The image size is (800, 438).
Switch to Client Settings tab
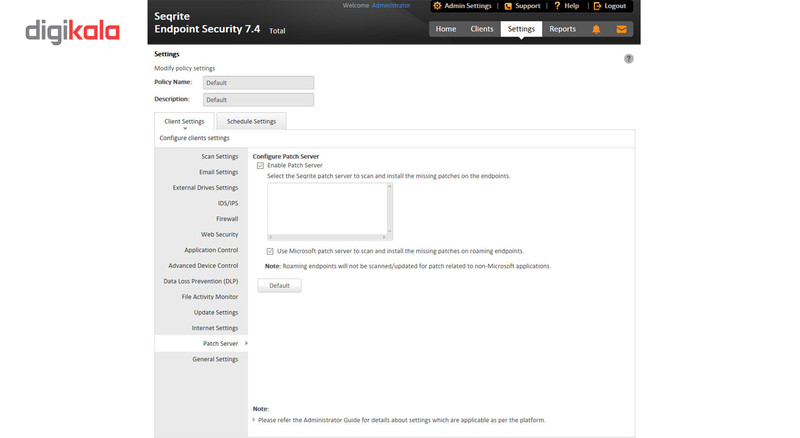coord(184,121)
